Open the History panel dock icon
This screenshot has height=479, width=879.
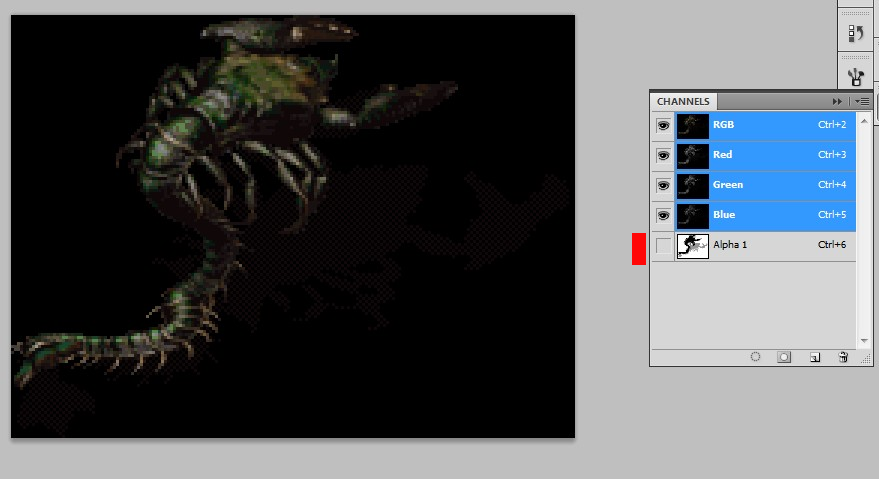[x=855, y=33]
